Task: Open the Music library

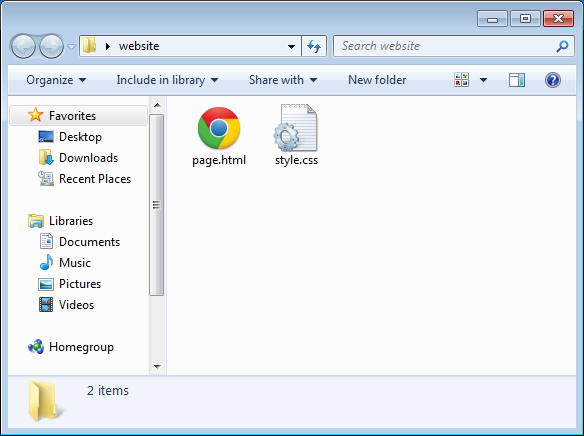Action: coord(74,263)
